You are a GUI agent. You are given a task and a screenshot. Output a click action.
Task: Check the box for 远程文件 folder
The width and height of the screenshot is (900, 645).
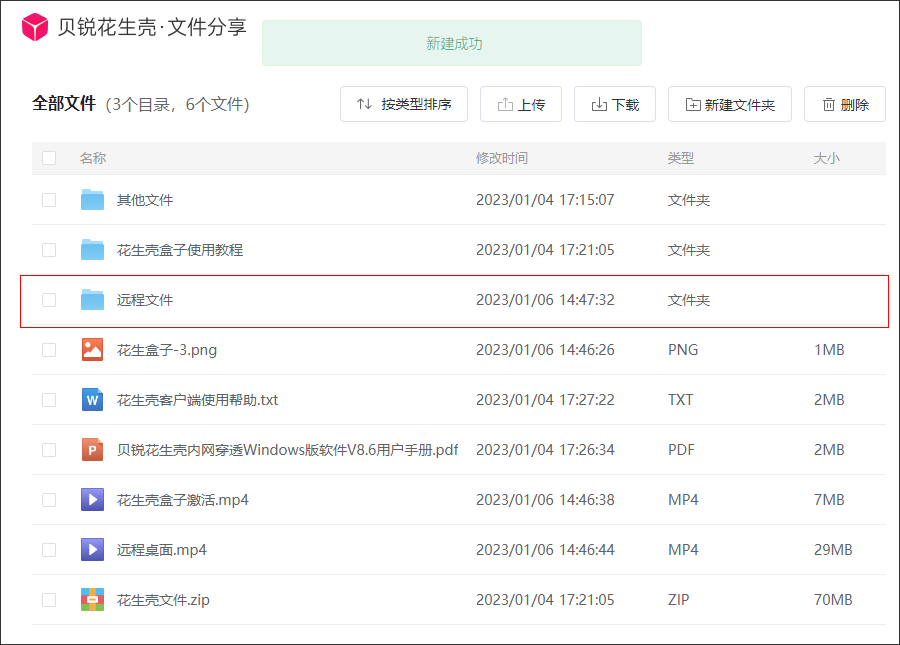[49, 300]
